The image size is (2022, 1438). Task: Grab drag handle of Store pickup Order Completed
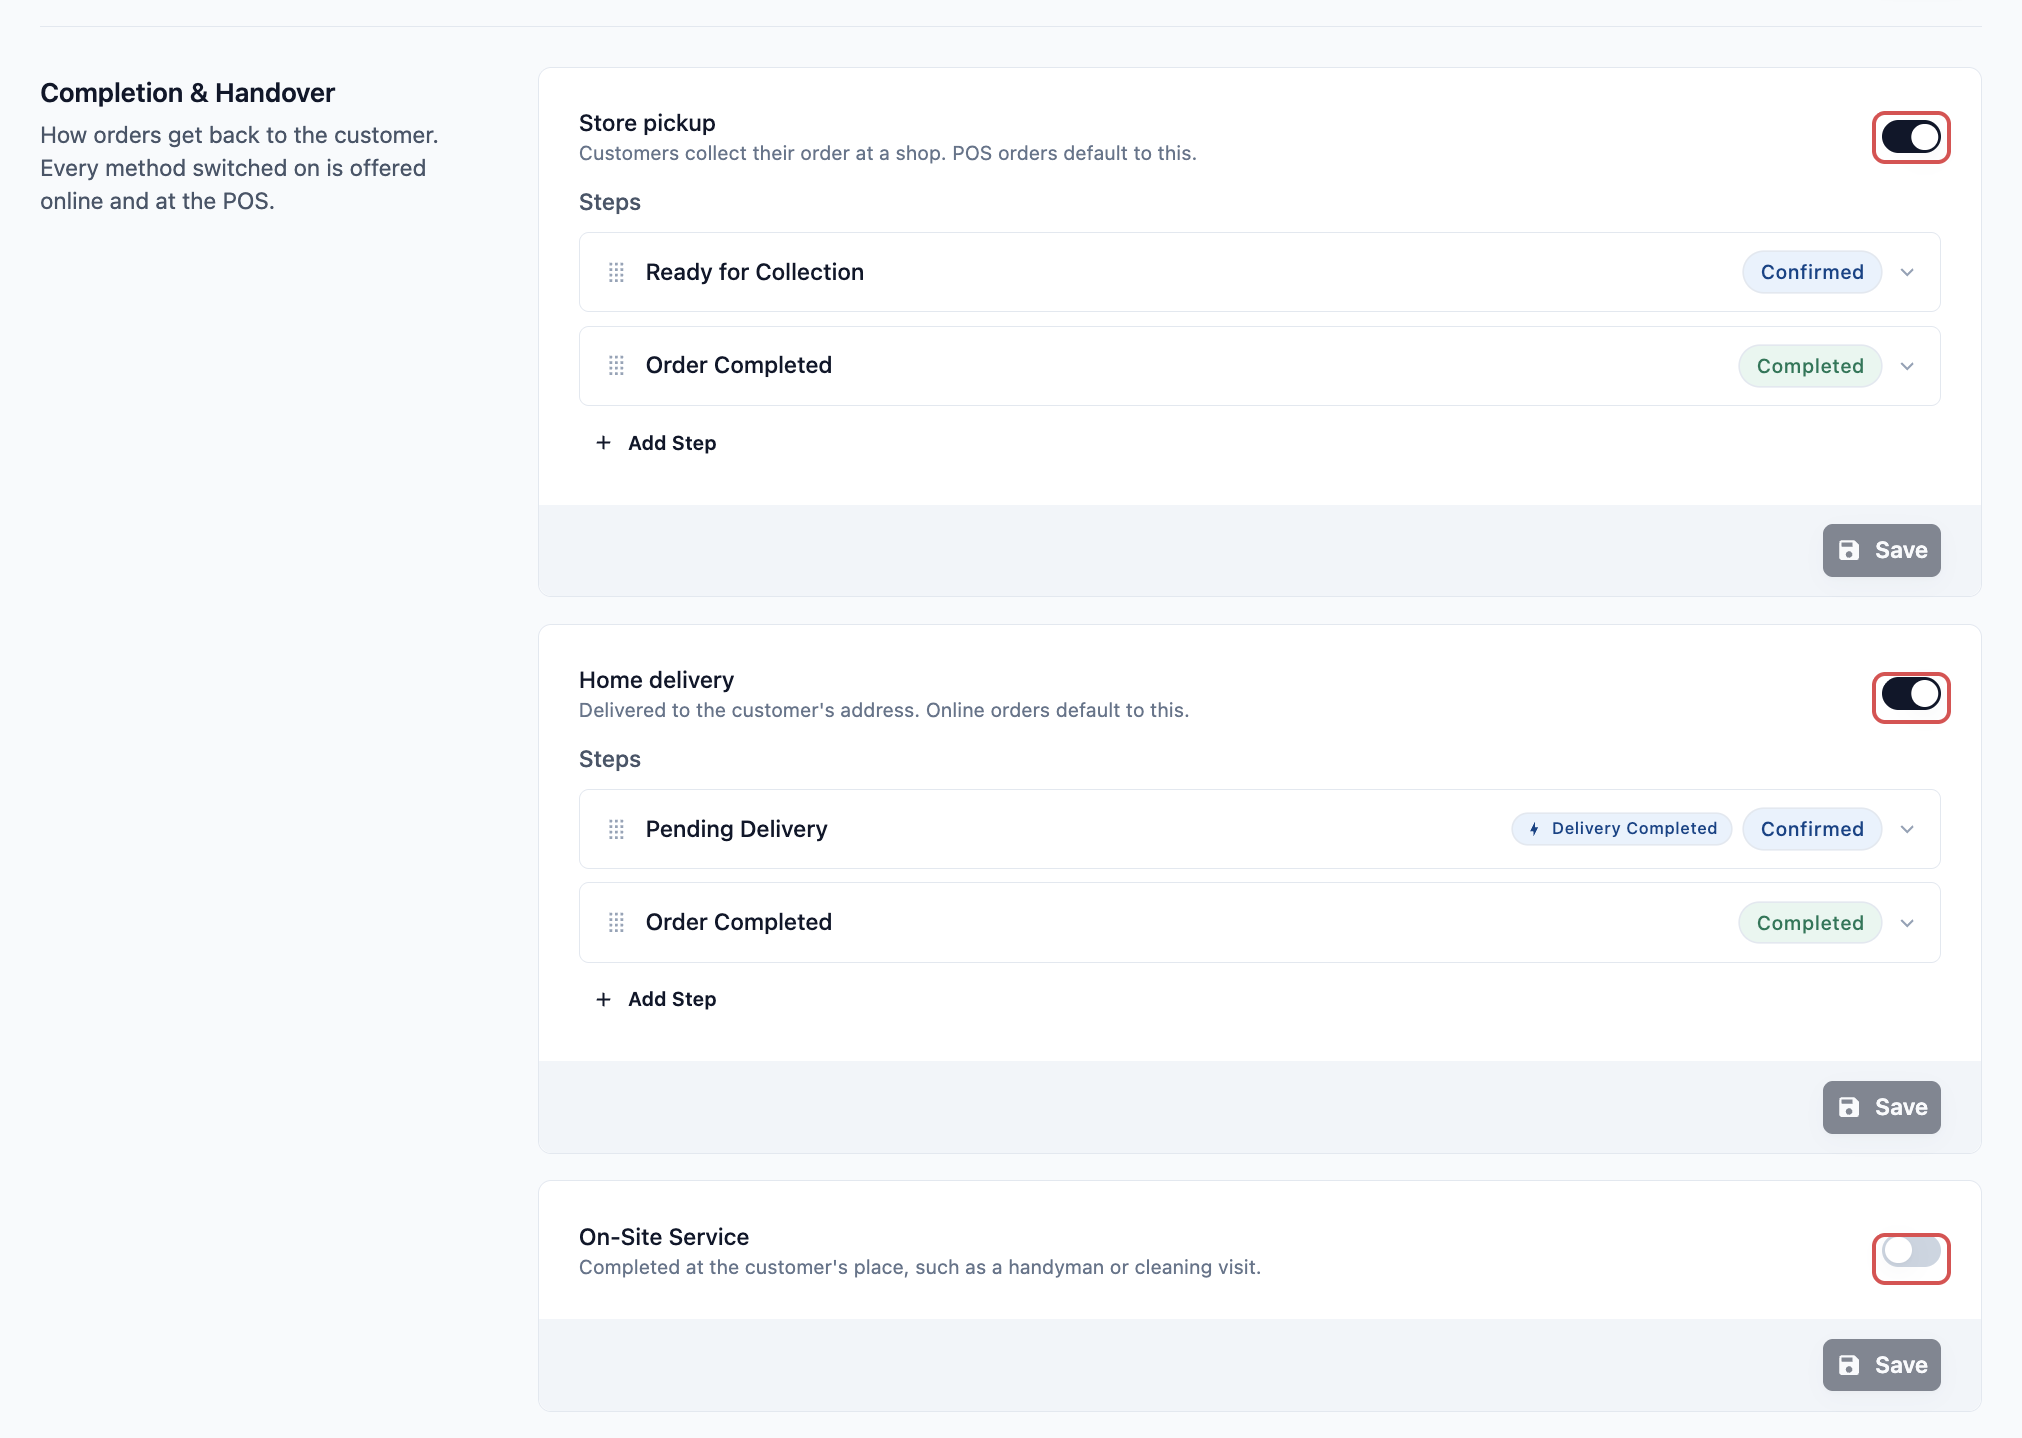(616, 366)
